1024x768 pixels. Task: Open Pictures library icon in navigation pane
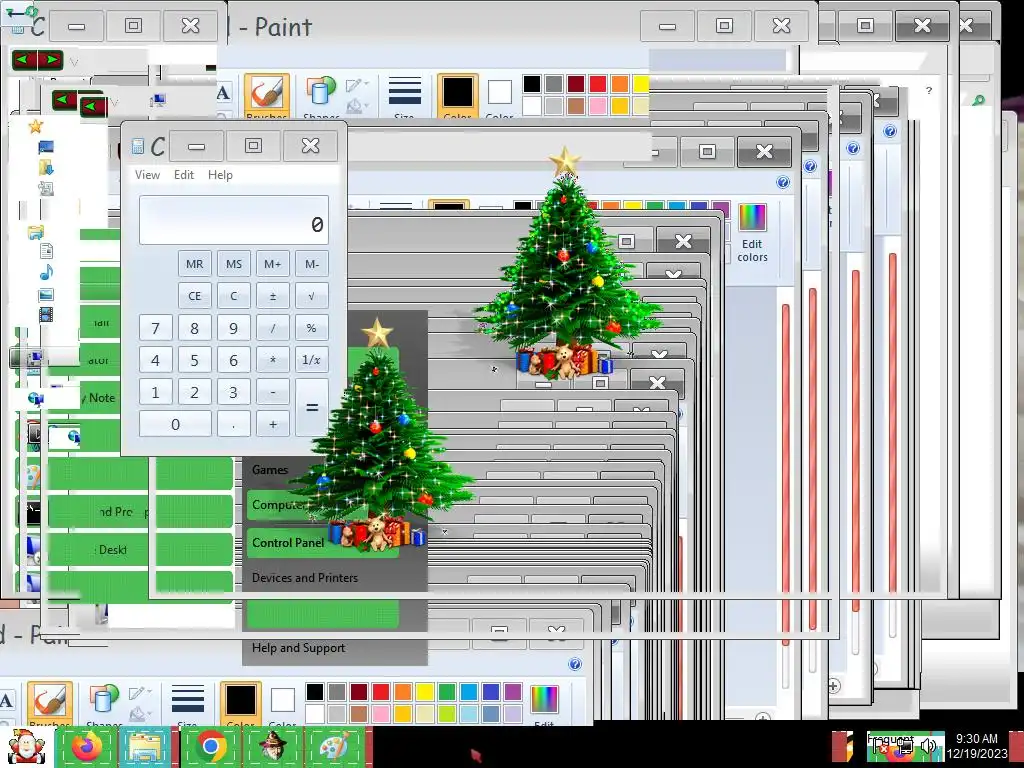[x=46, y=295]
